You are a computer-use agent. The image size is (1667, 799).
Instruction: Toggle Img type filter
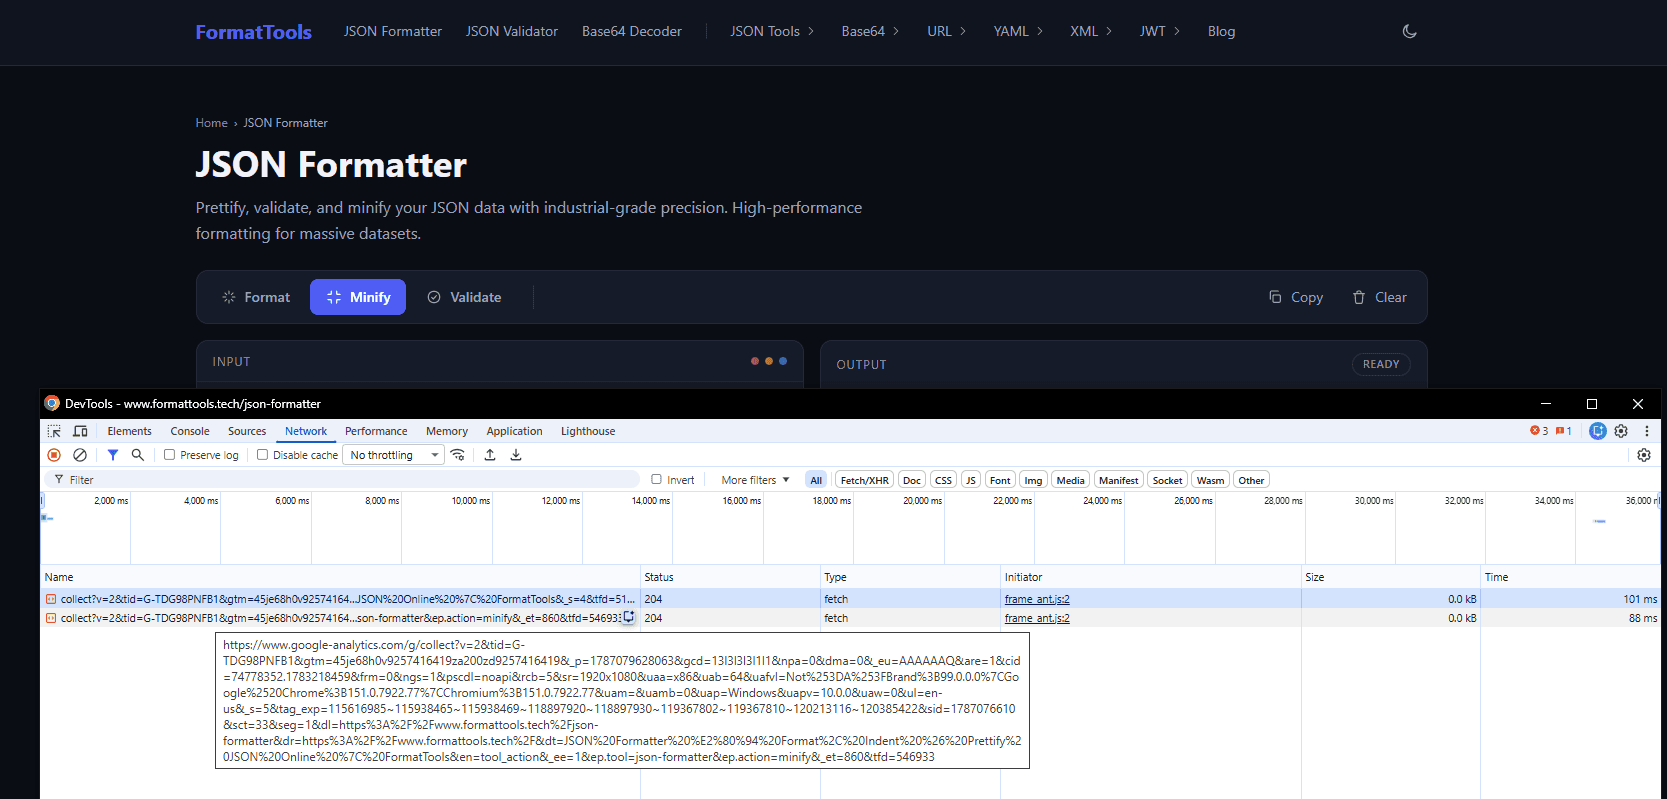[x=1033, y=480]
